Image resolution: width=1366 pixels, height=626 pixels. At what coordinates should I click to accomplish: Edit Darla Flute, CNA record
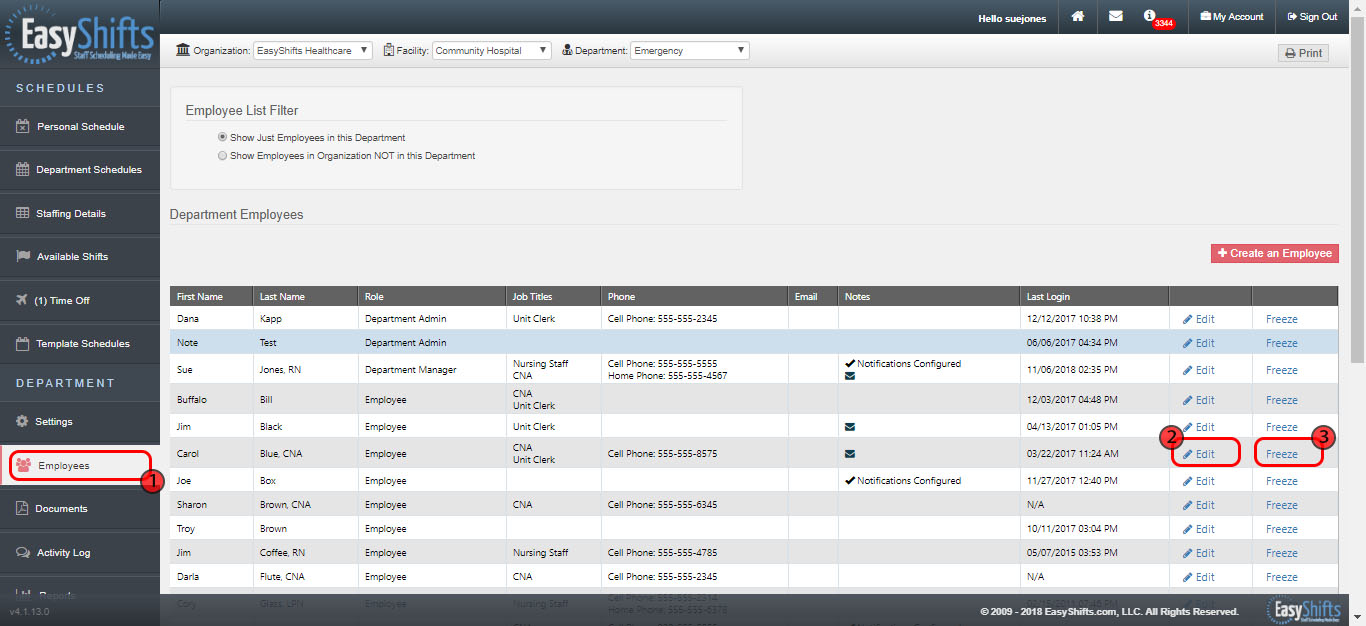1199,577
